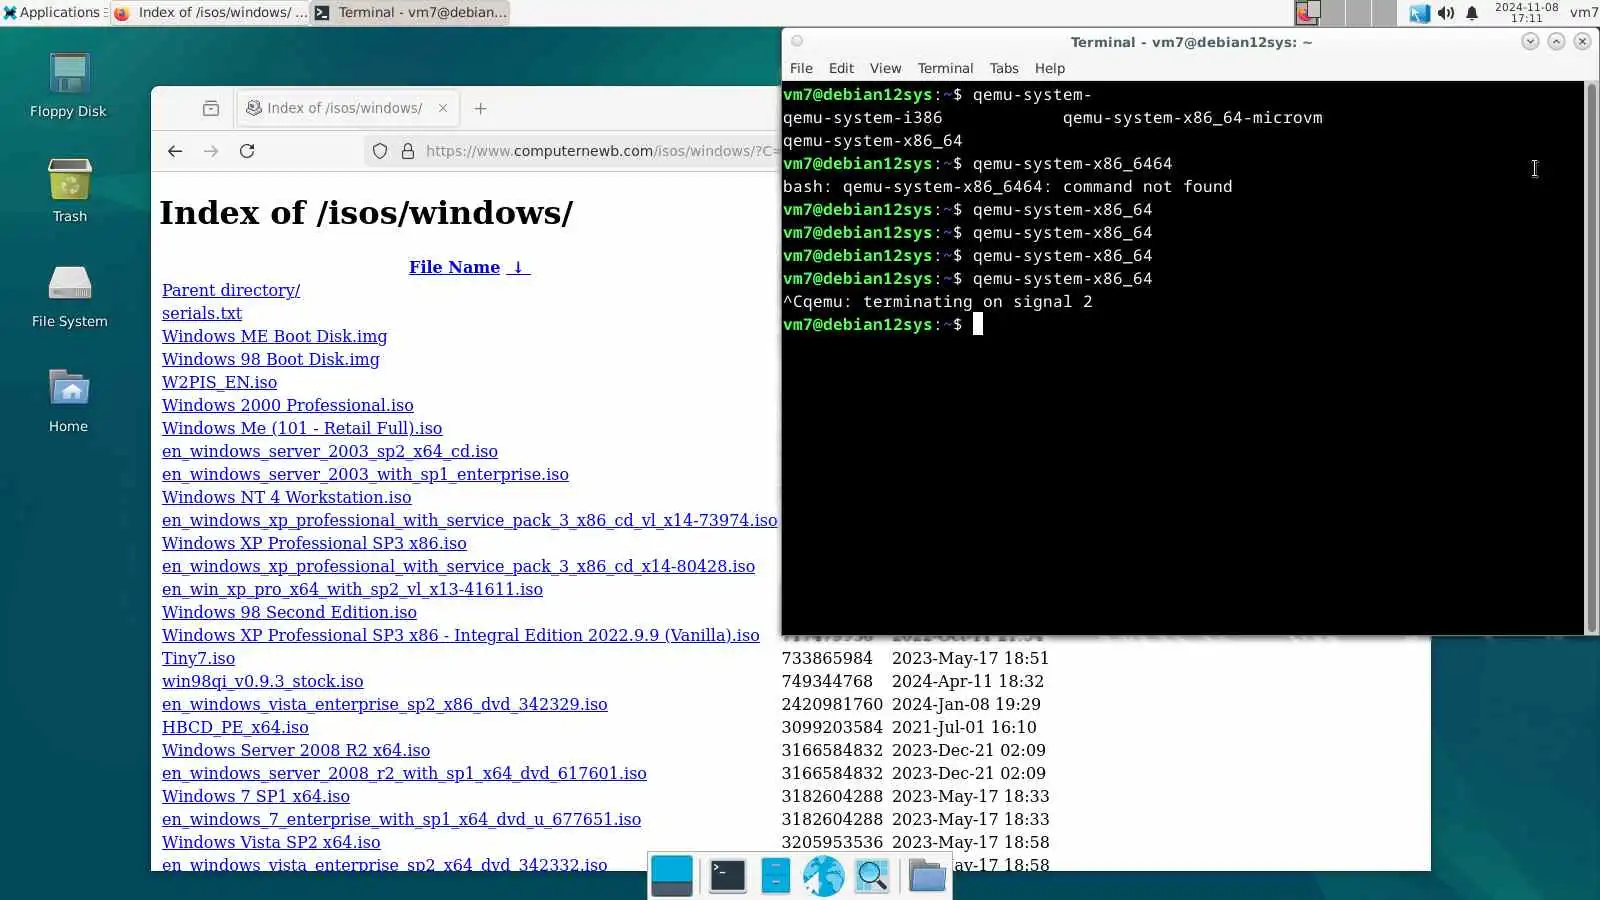1600x900 pixels.
Task: Open serials.txt link
Action: [x=202, y=313]
